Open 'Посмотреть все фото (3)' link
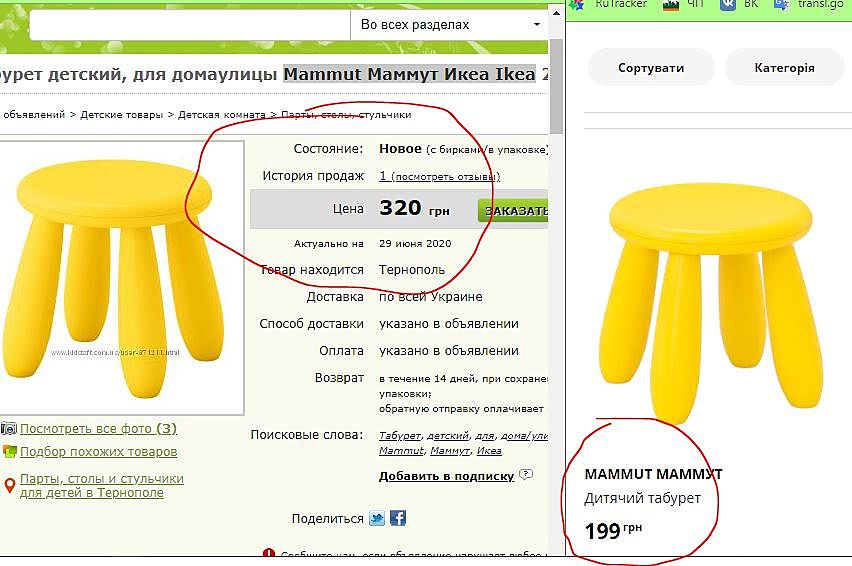The width and height of the screenshot is (852, 566). 98,429
